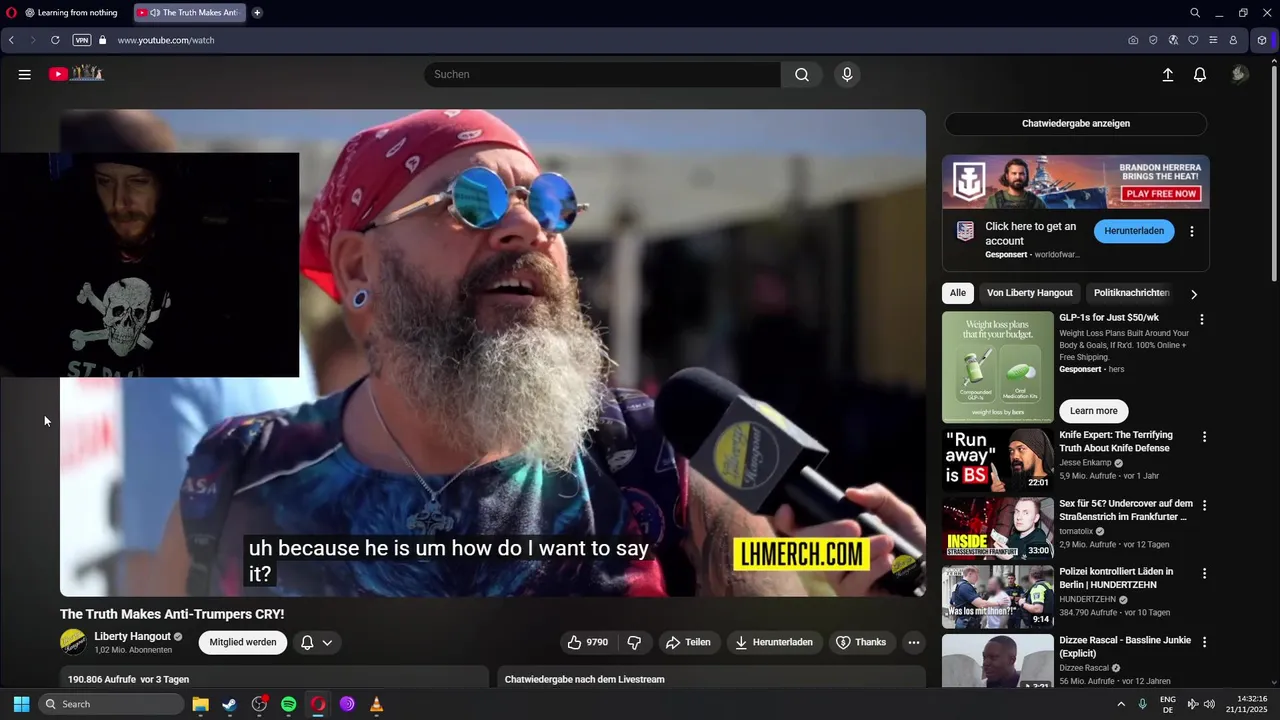This screenshot has width=1280, height=720.
Task: Start voice search with microphone icon
Action: [847, 74]
